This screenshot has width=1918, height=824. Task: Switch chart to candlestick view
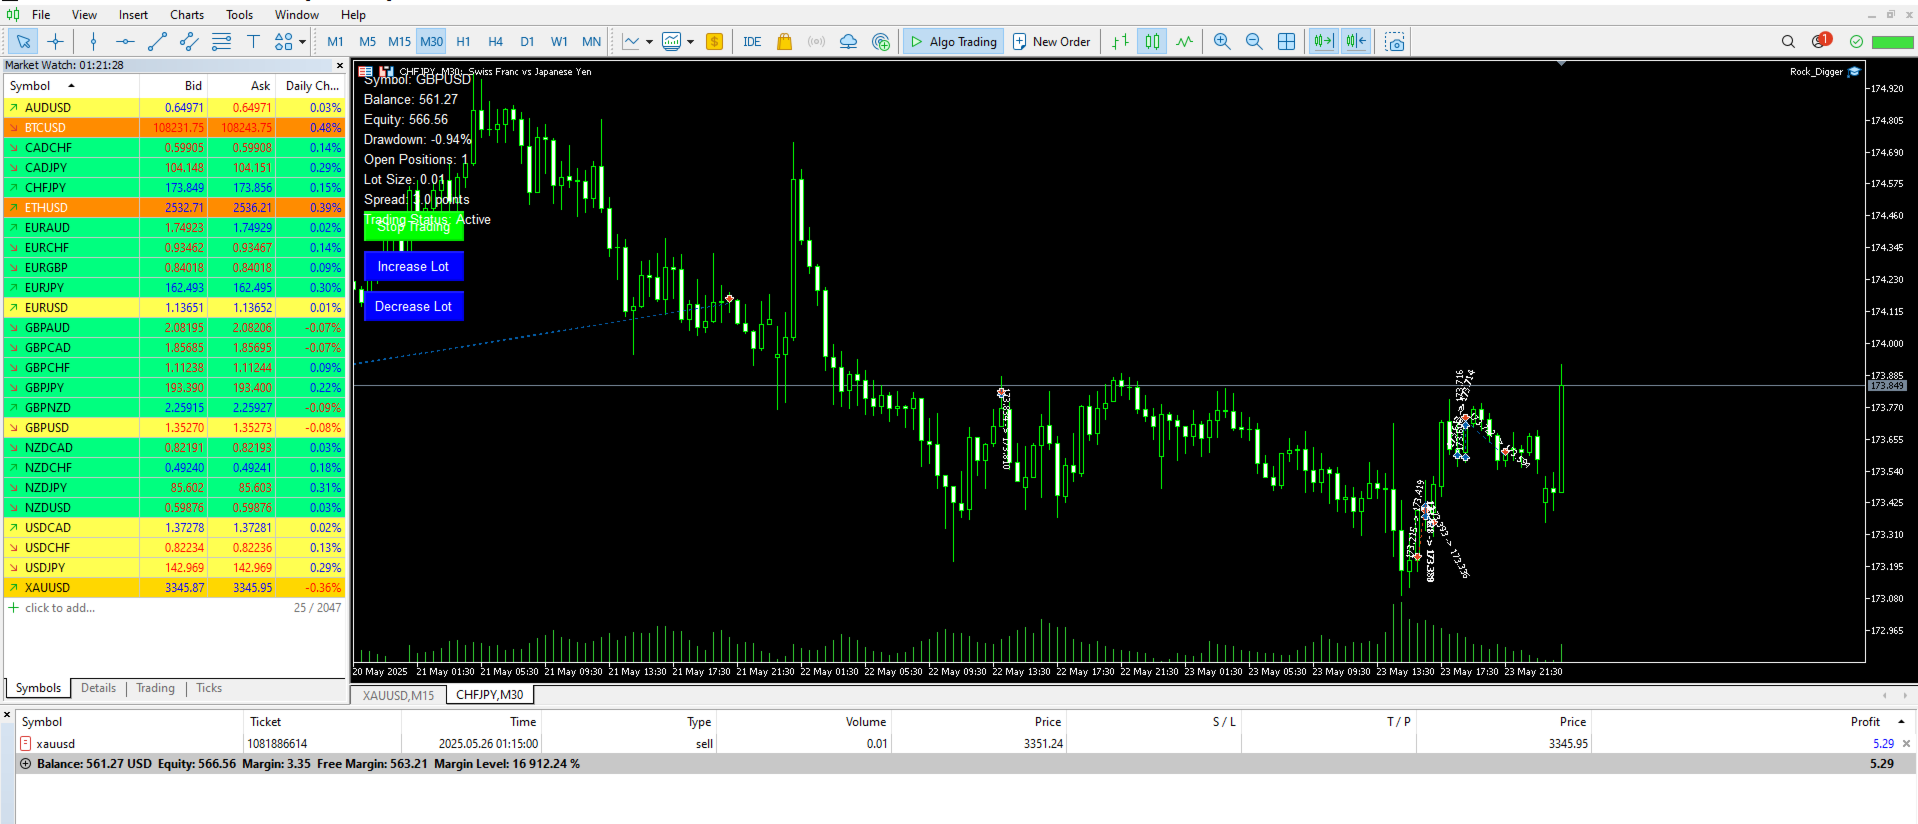click(1152, 41)
